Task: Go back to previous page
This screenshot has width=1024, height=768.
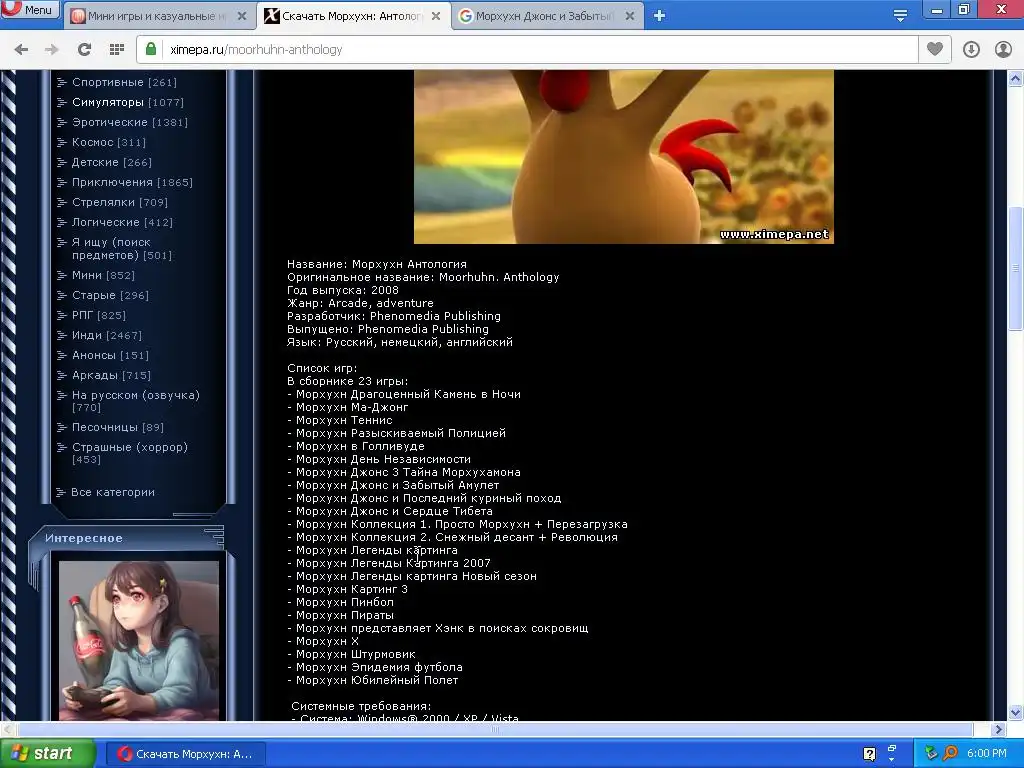Action: (21, 50)
